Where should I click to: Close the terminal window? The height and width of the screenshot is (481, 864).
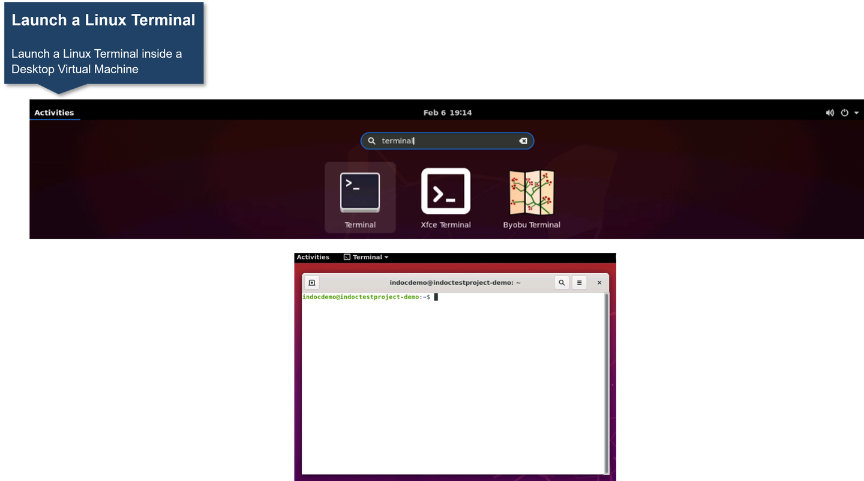[599, 283]
